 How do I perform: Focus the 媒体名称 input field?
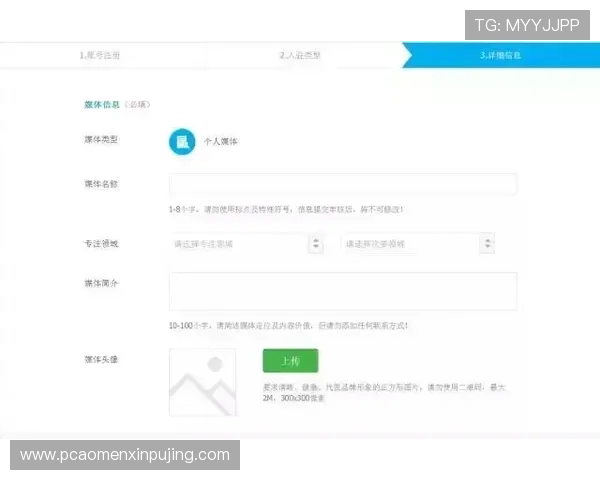click(343, 184)
